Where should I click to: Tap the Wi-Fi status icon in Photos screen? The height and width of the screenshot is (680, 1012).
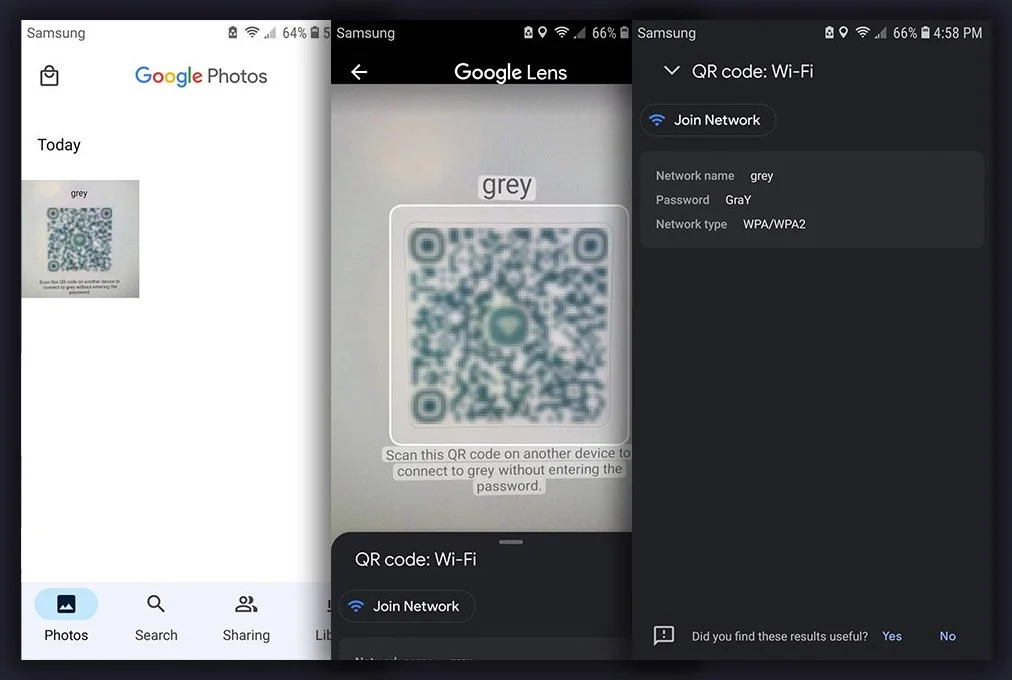(252, 32)
